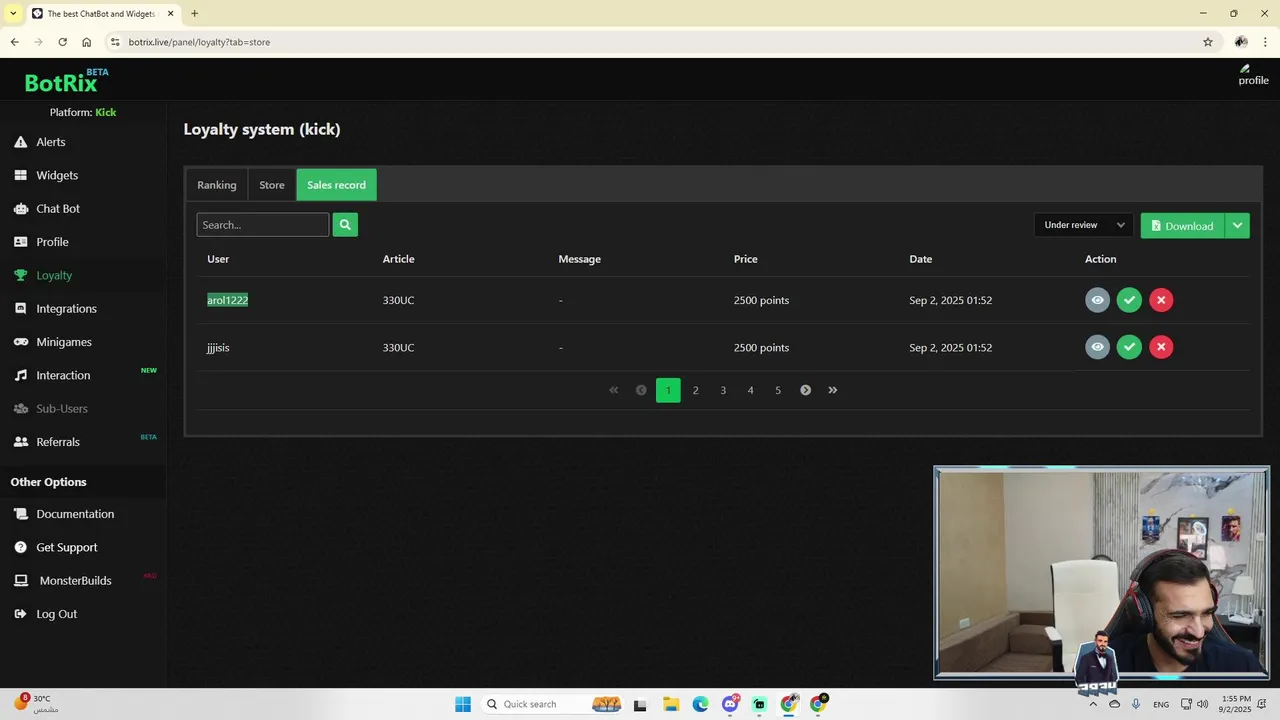Open Windows Start menu
1280x720 pixels.
click(x=463, y=704)
